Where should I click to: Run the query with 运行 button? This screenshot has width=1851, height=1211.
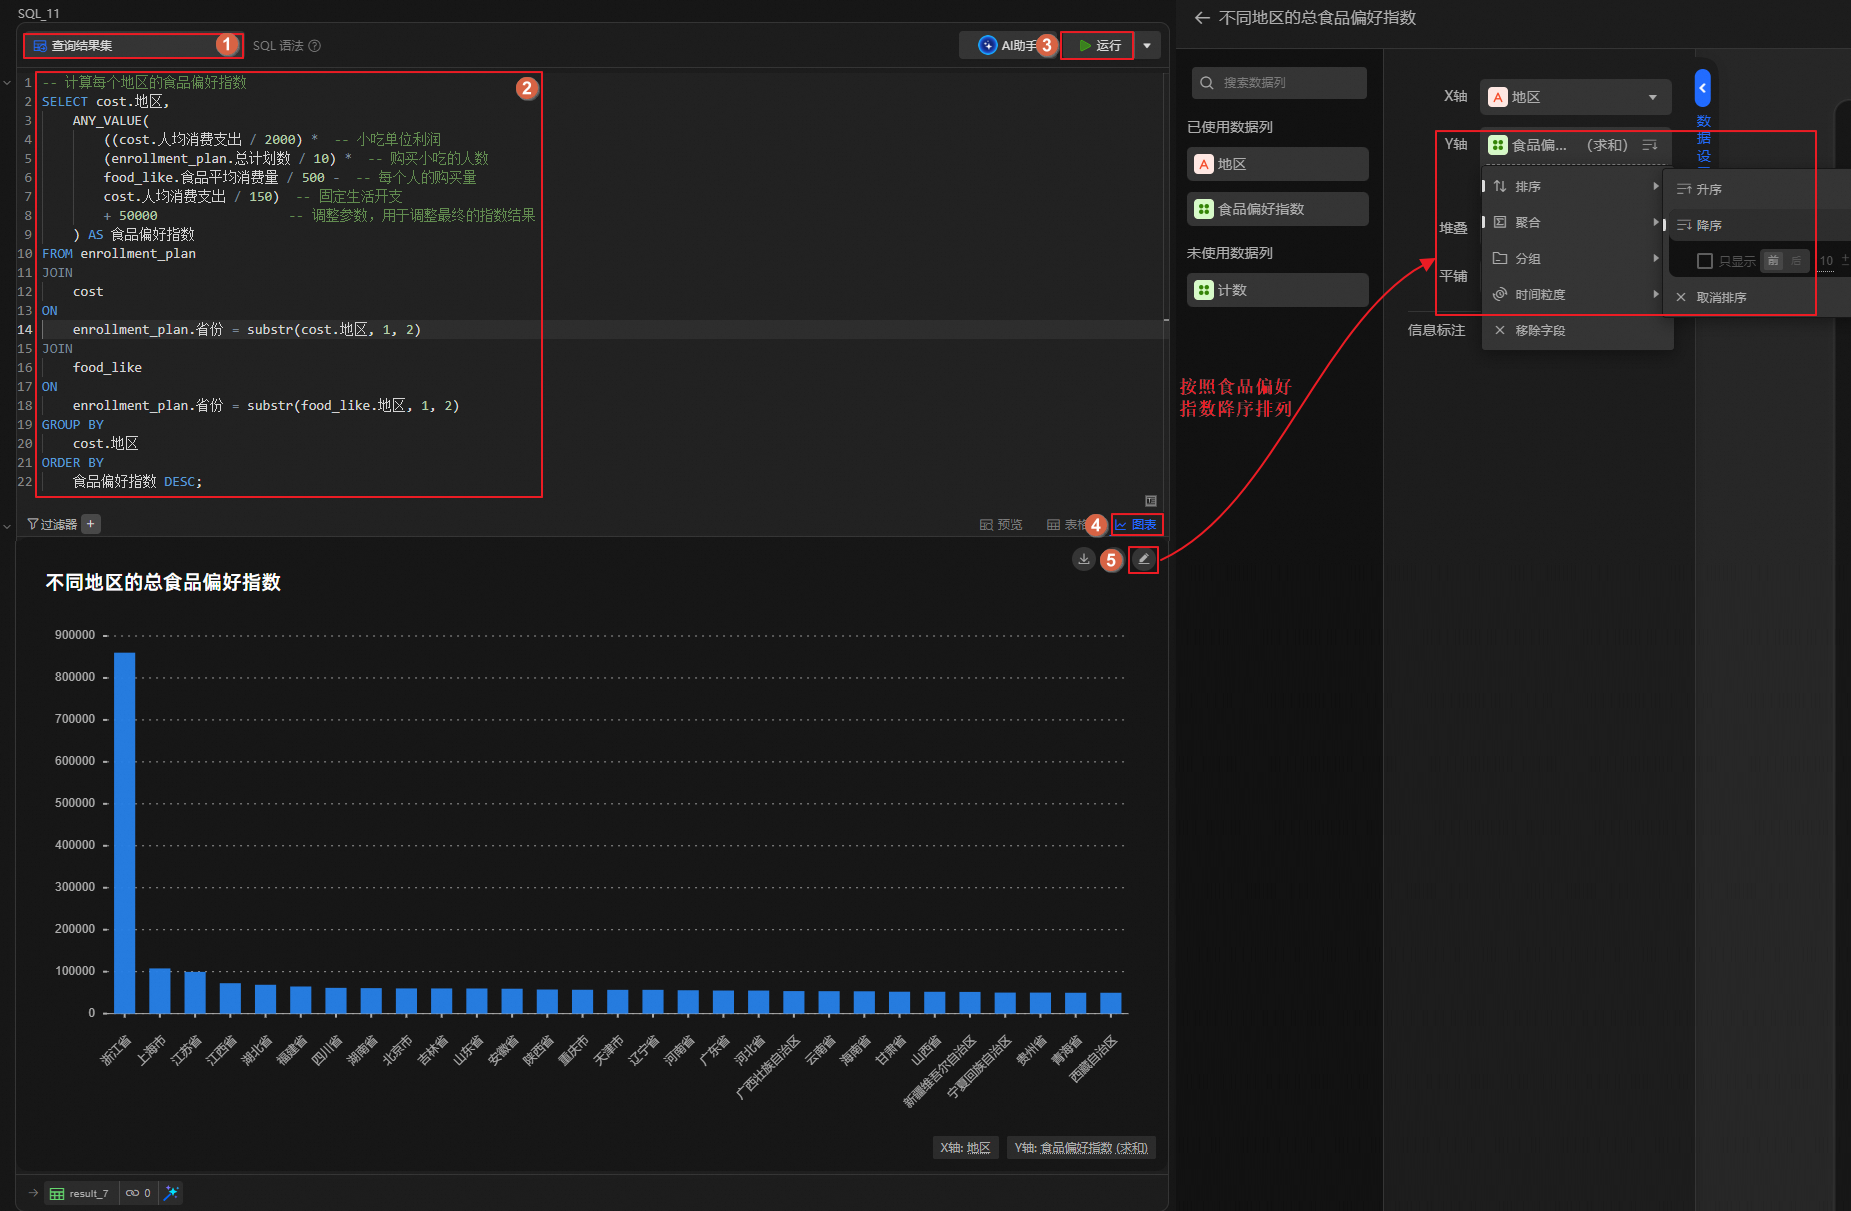[1097, 45]
